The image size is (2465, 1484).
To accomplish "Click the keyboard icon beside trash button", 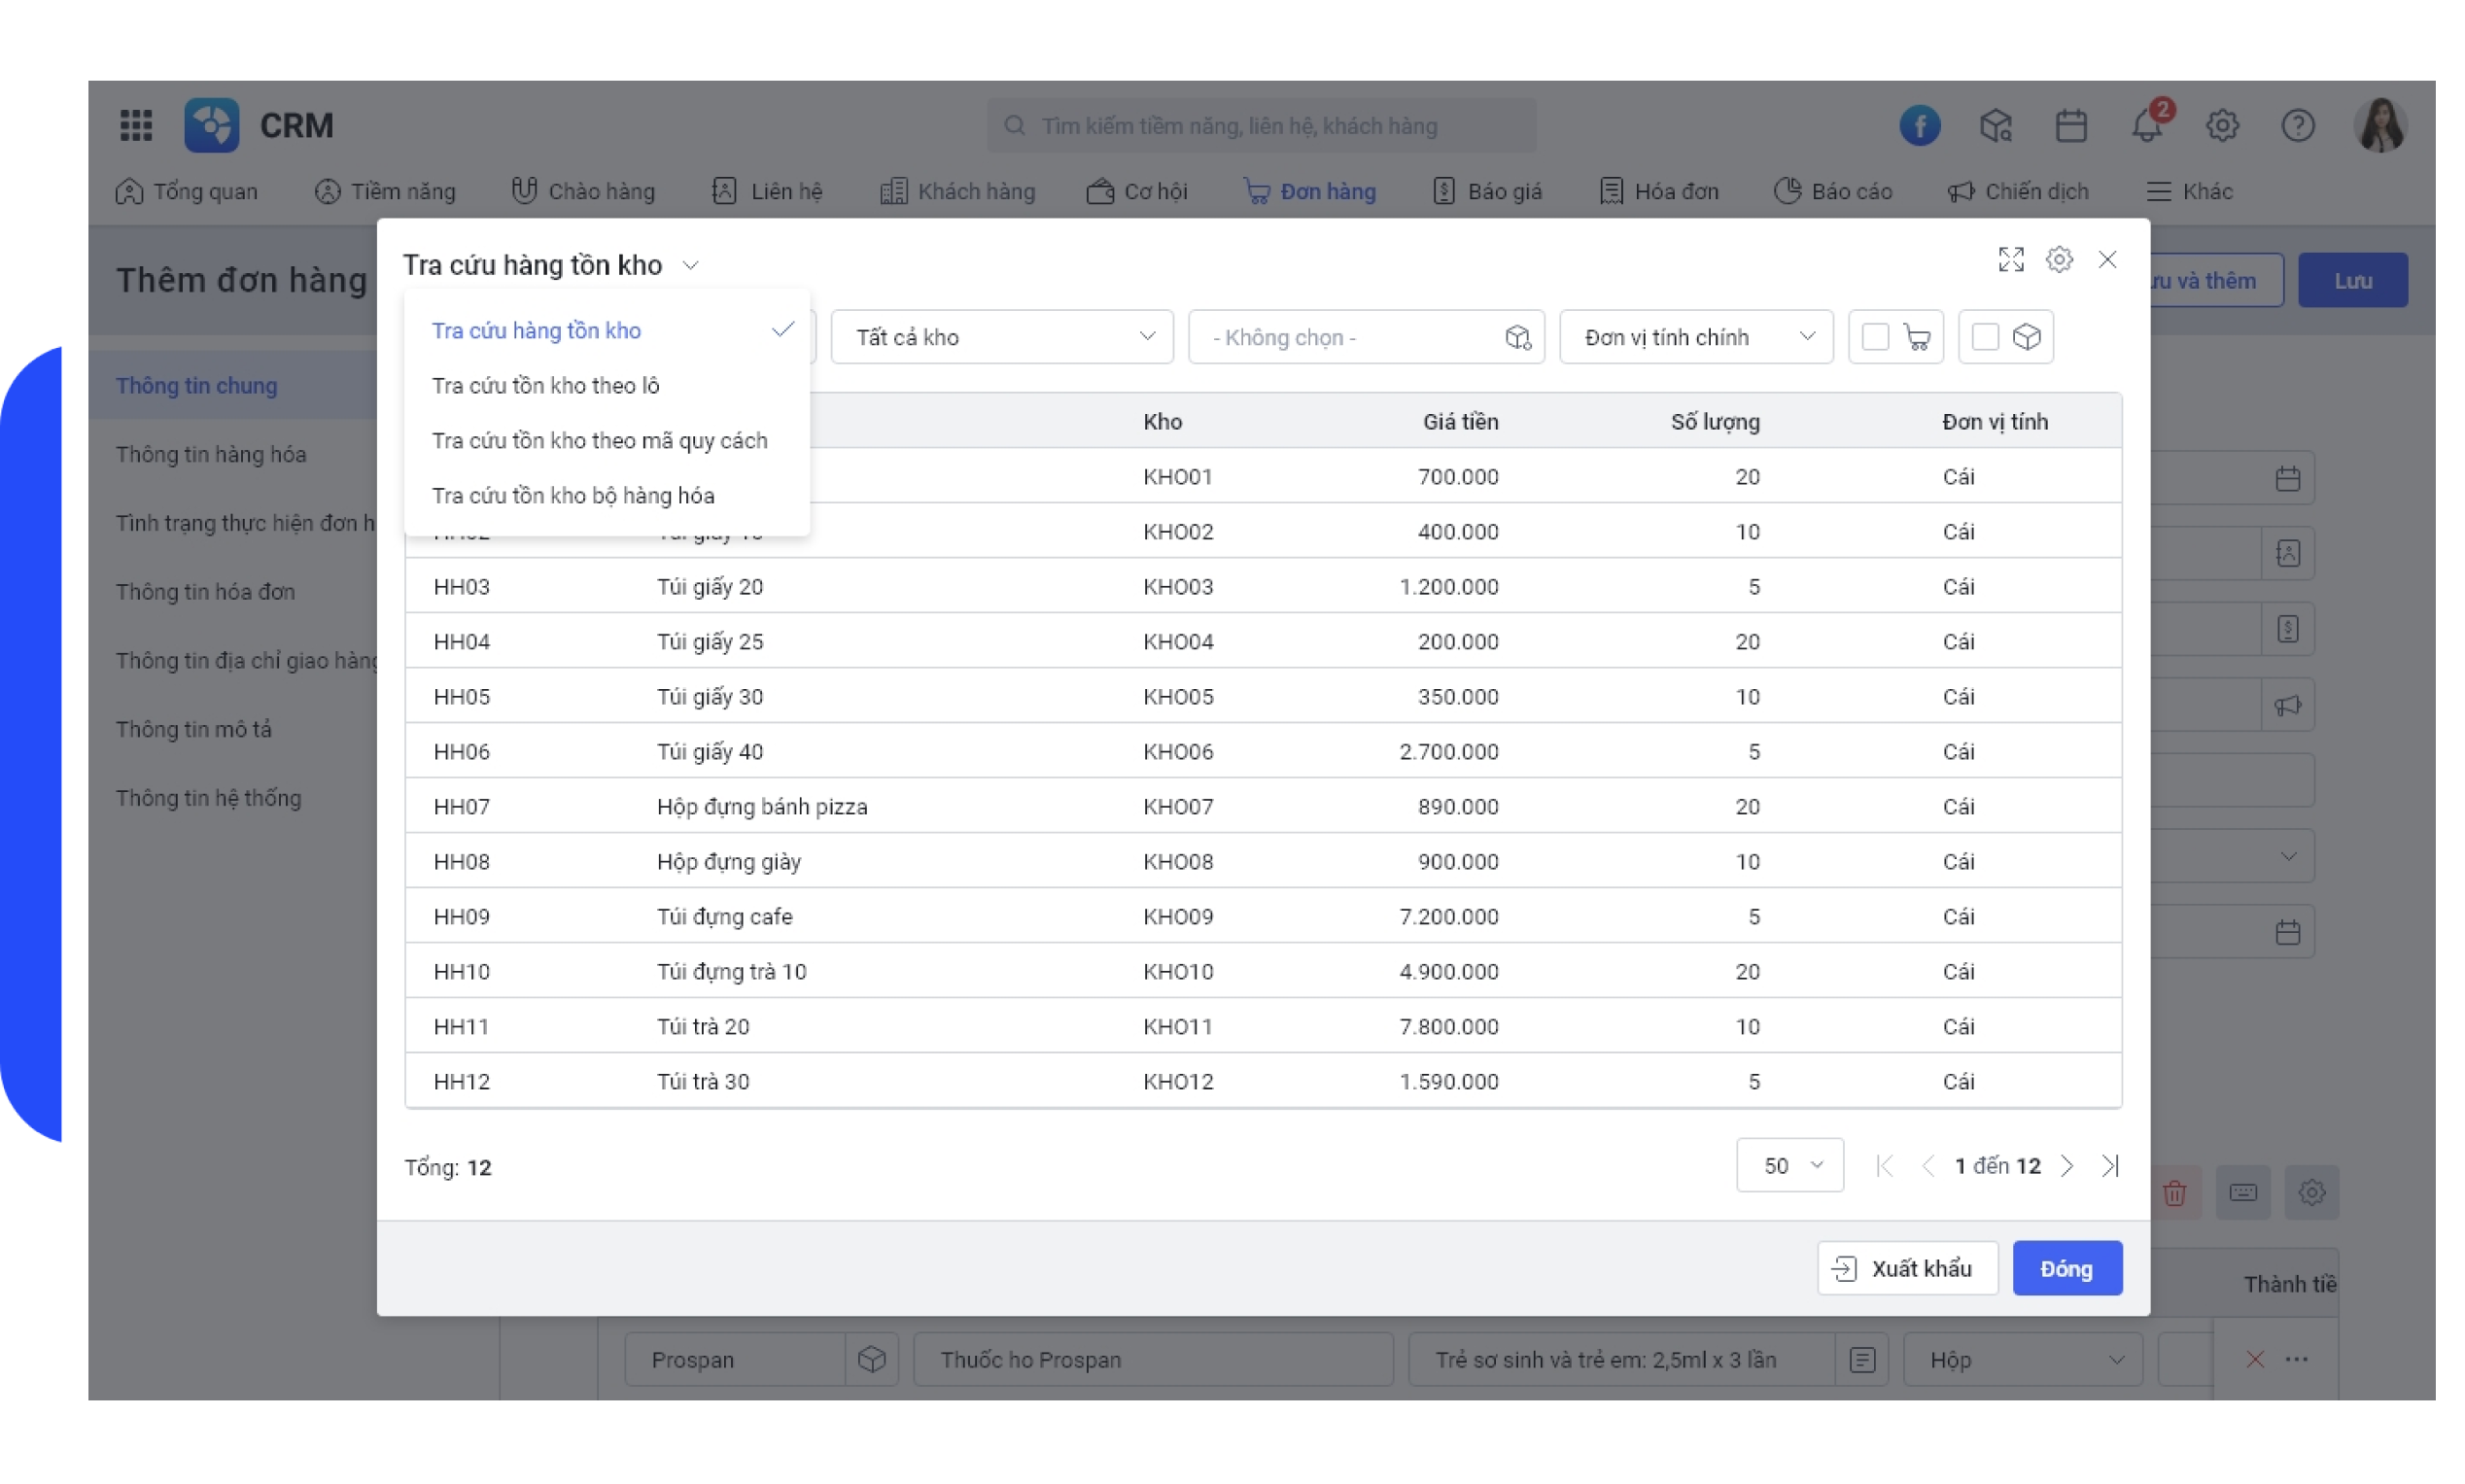I will point(2242,1192).
